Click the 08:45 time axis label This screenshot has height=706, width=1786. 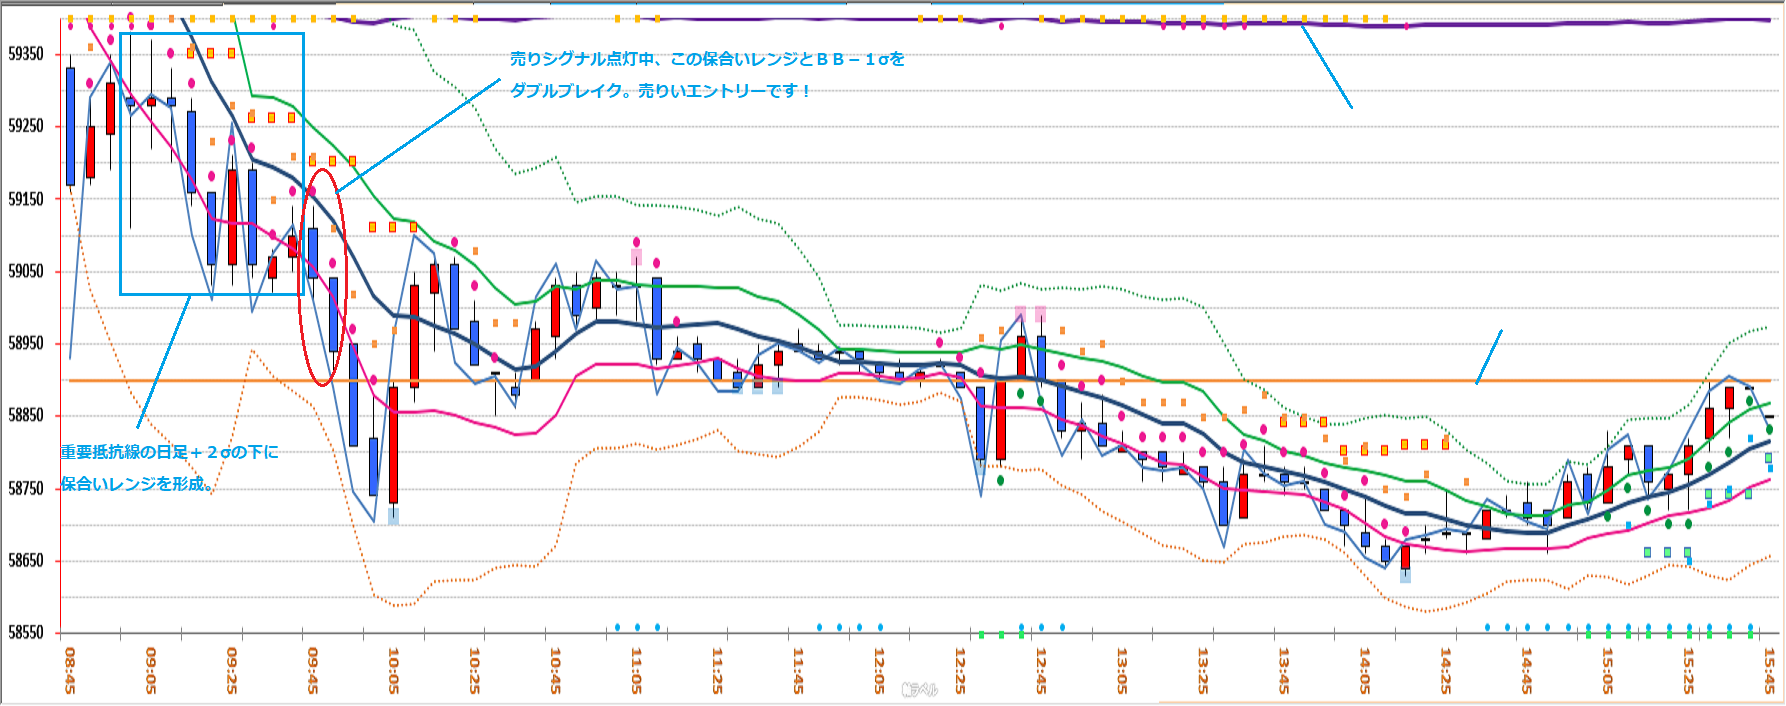(x=69, y=670)
